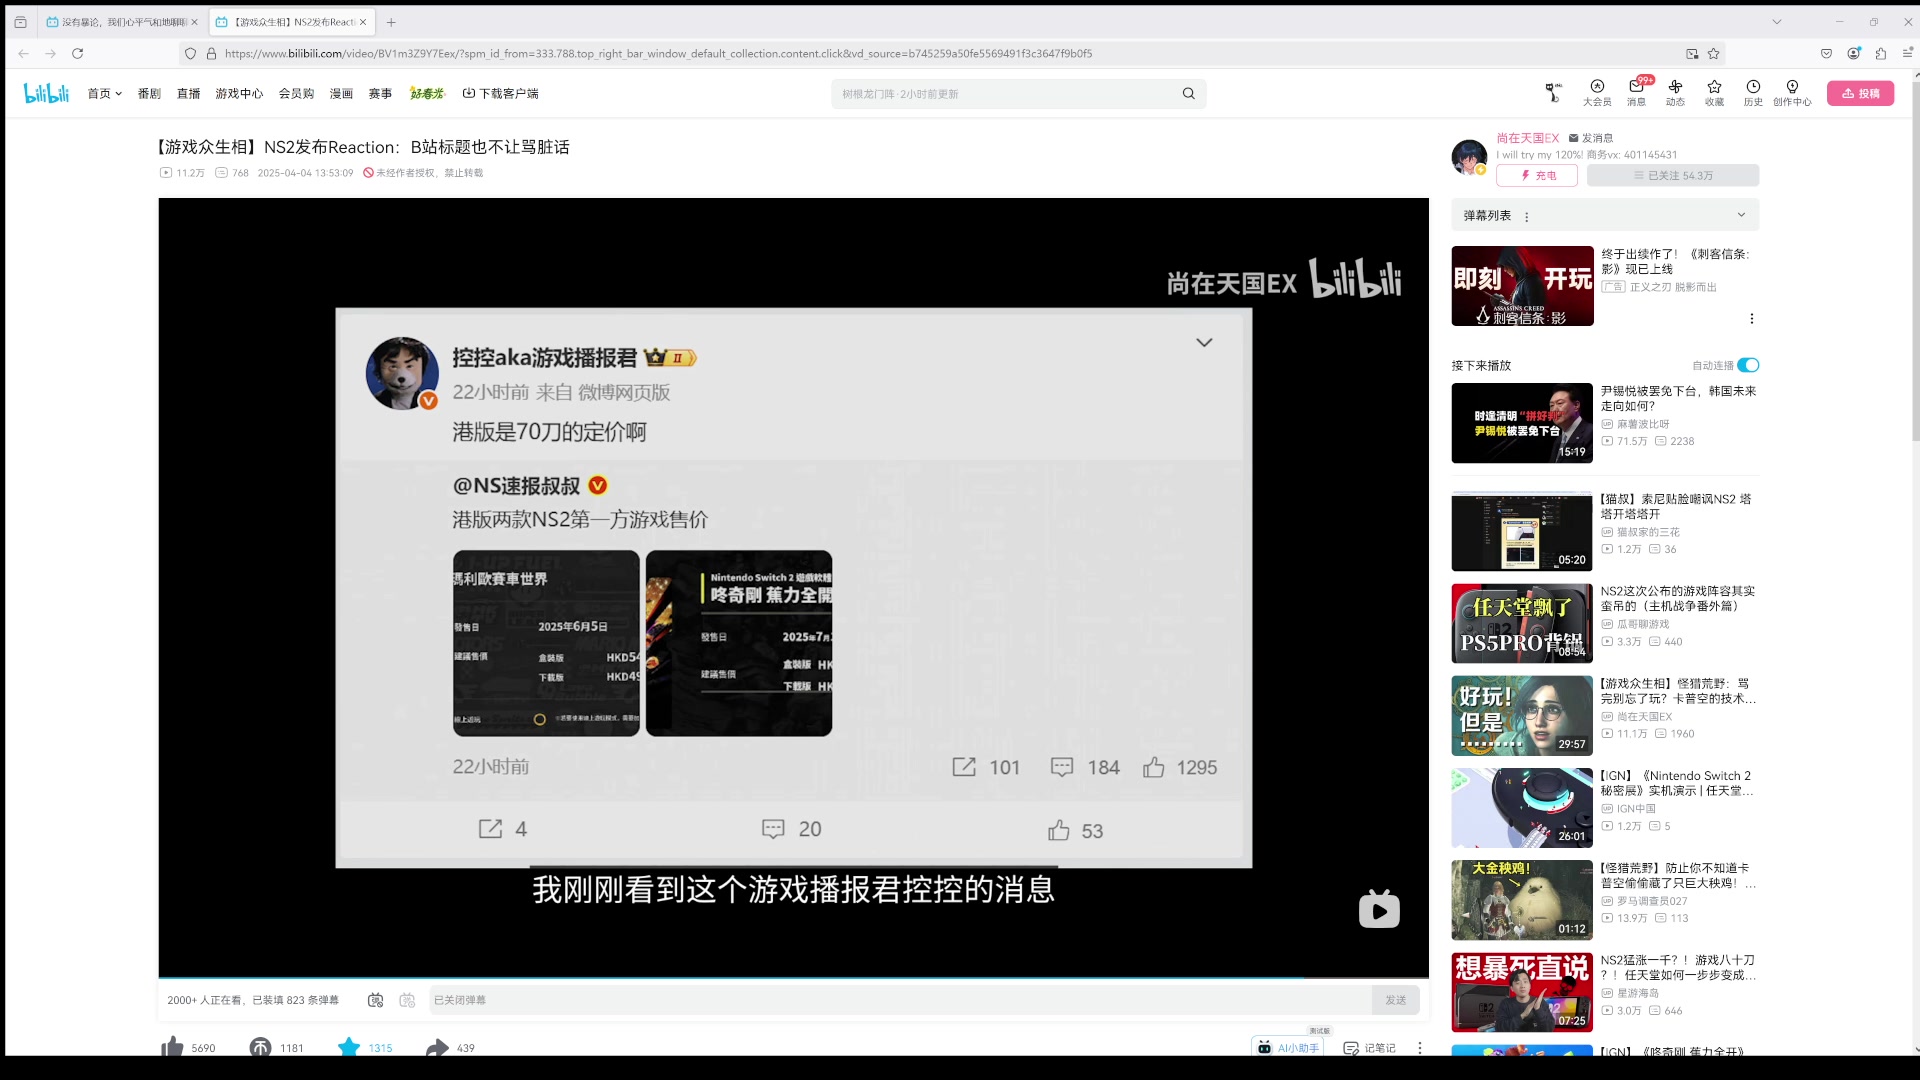Viewport: 1920px width, 1080px height.
Task: Open 历史 watch history icon
Action: (1753, 93)
